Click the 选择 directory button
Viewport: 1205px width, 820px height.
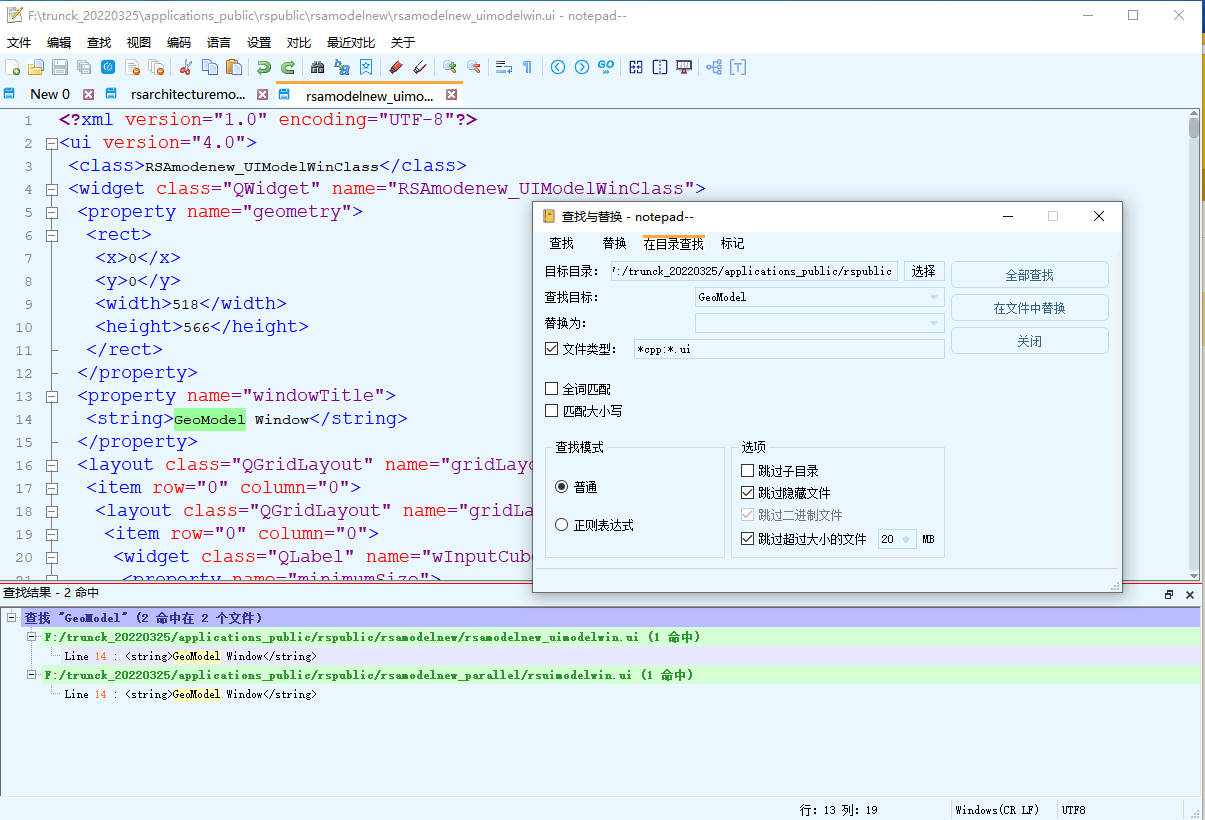tap(924, 271)
